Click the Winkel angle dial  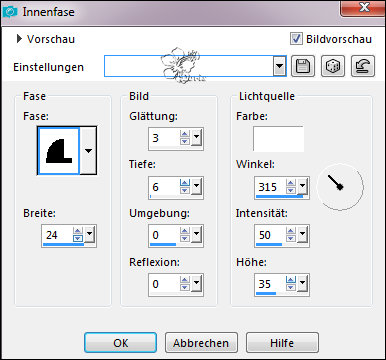click(340, 187)
